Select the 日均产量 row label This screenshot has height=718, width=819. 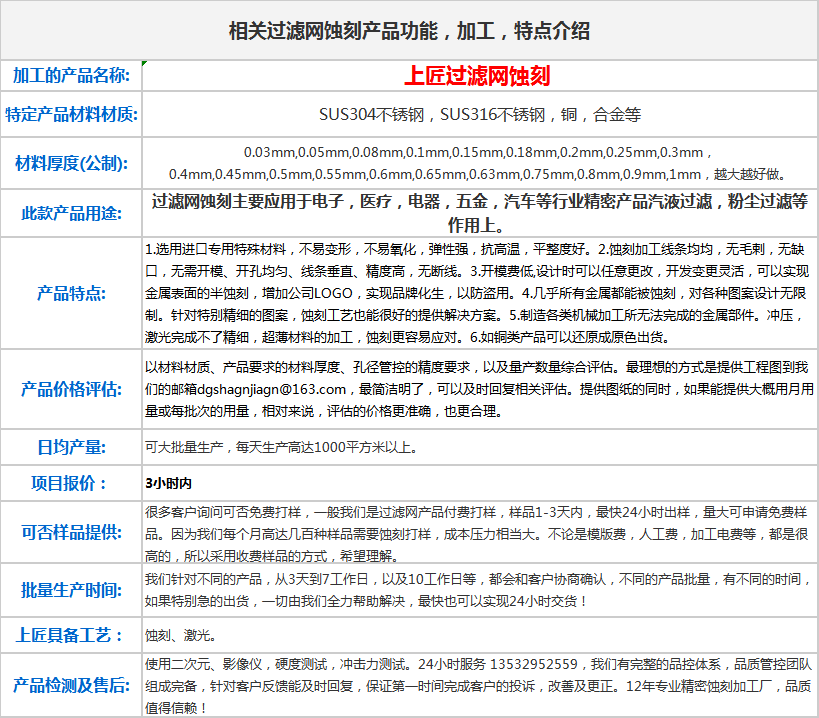(x=71, y=447)
